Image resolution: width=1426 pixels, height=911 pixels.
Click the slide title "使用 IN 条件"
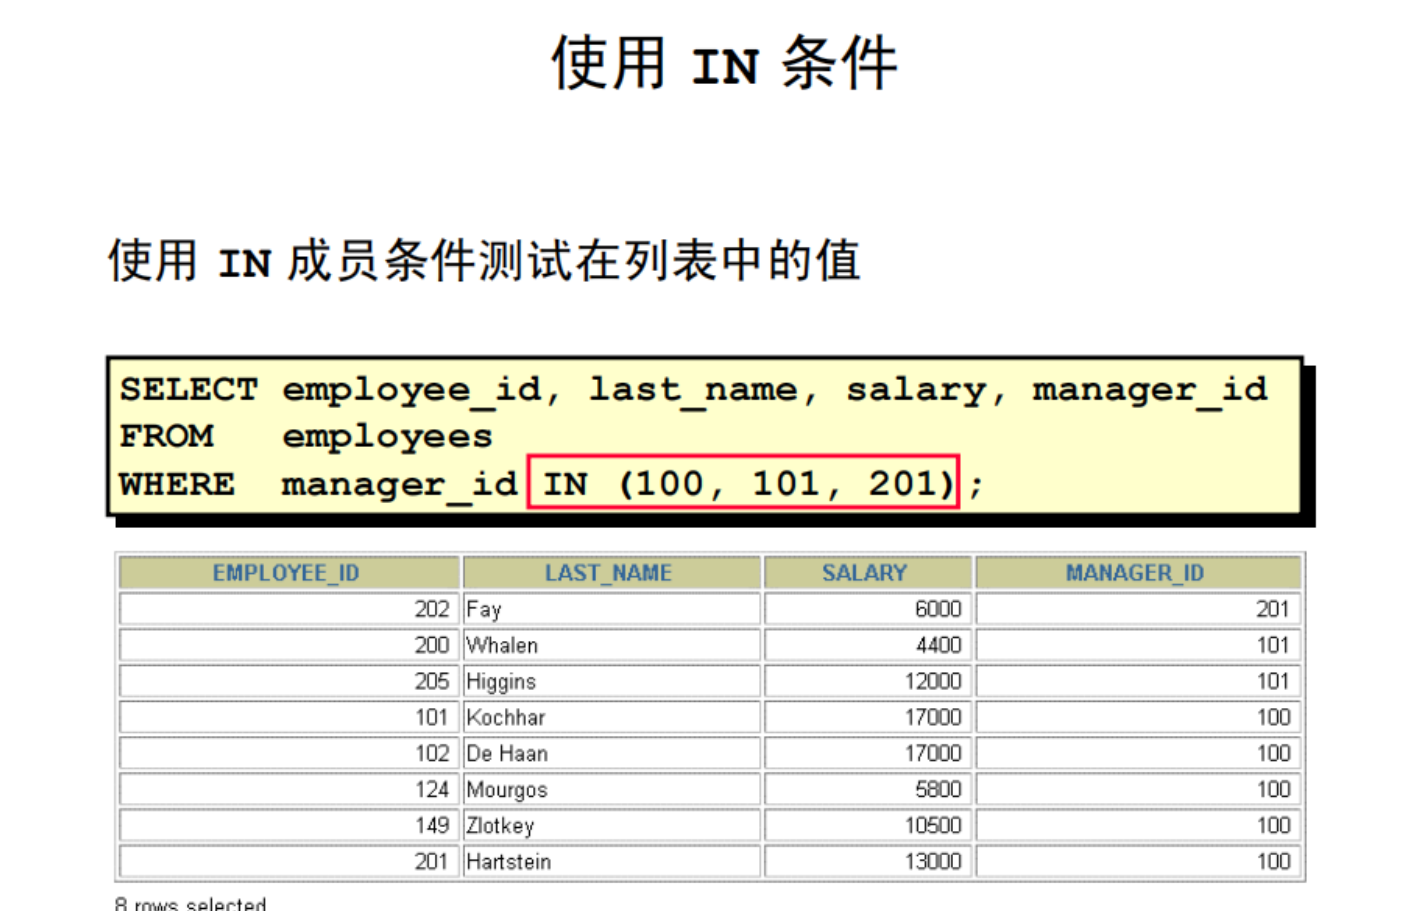[x=724, y=63]
